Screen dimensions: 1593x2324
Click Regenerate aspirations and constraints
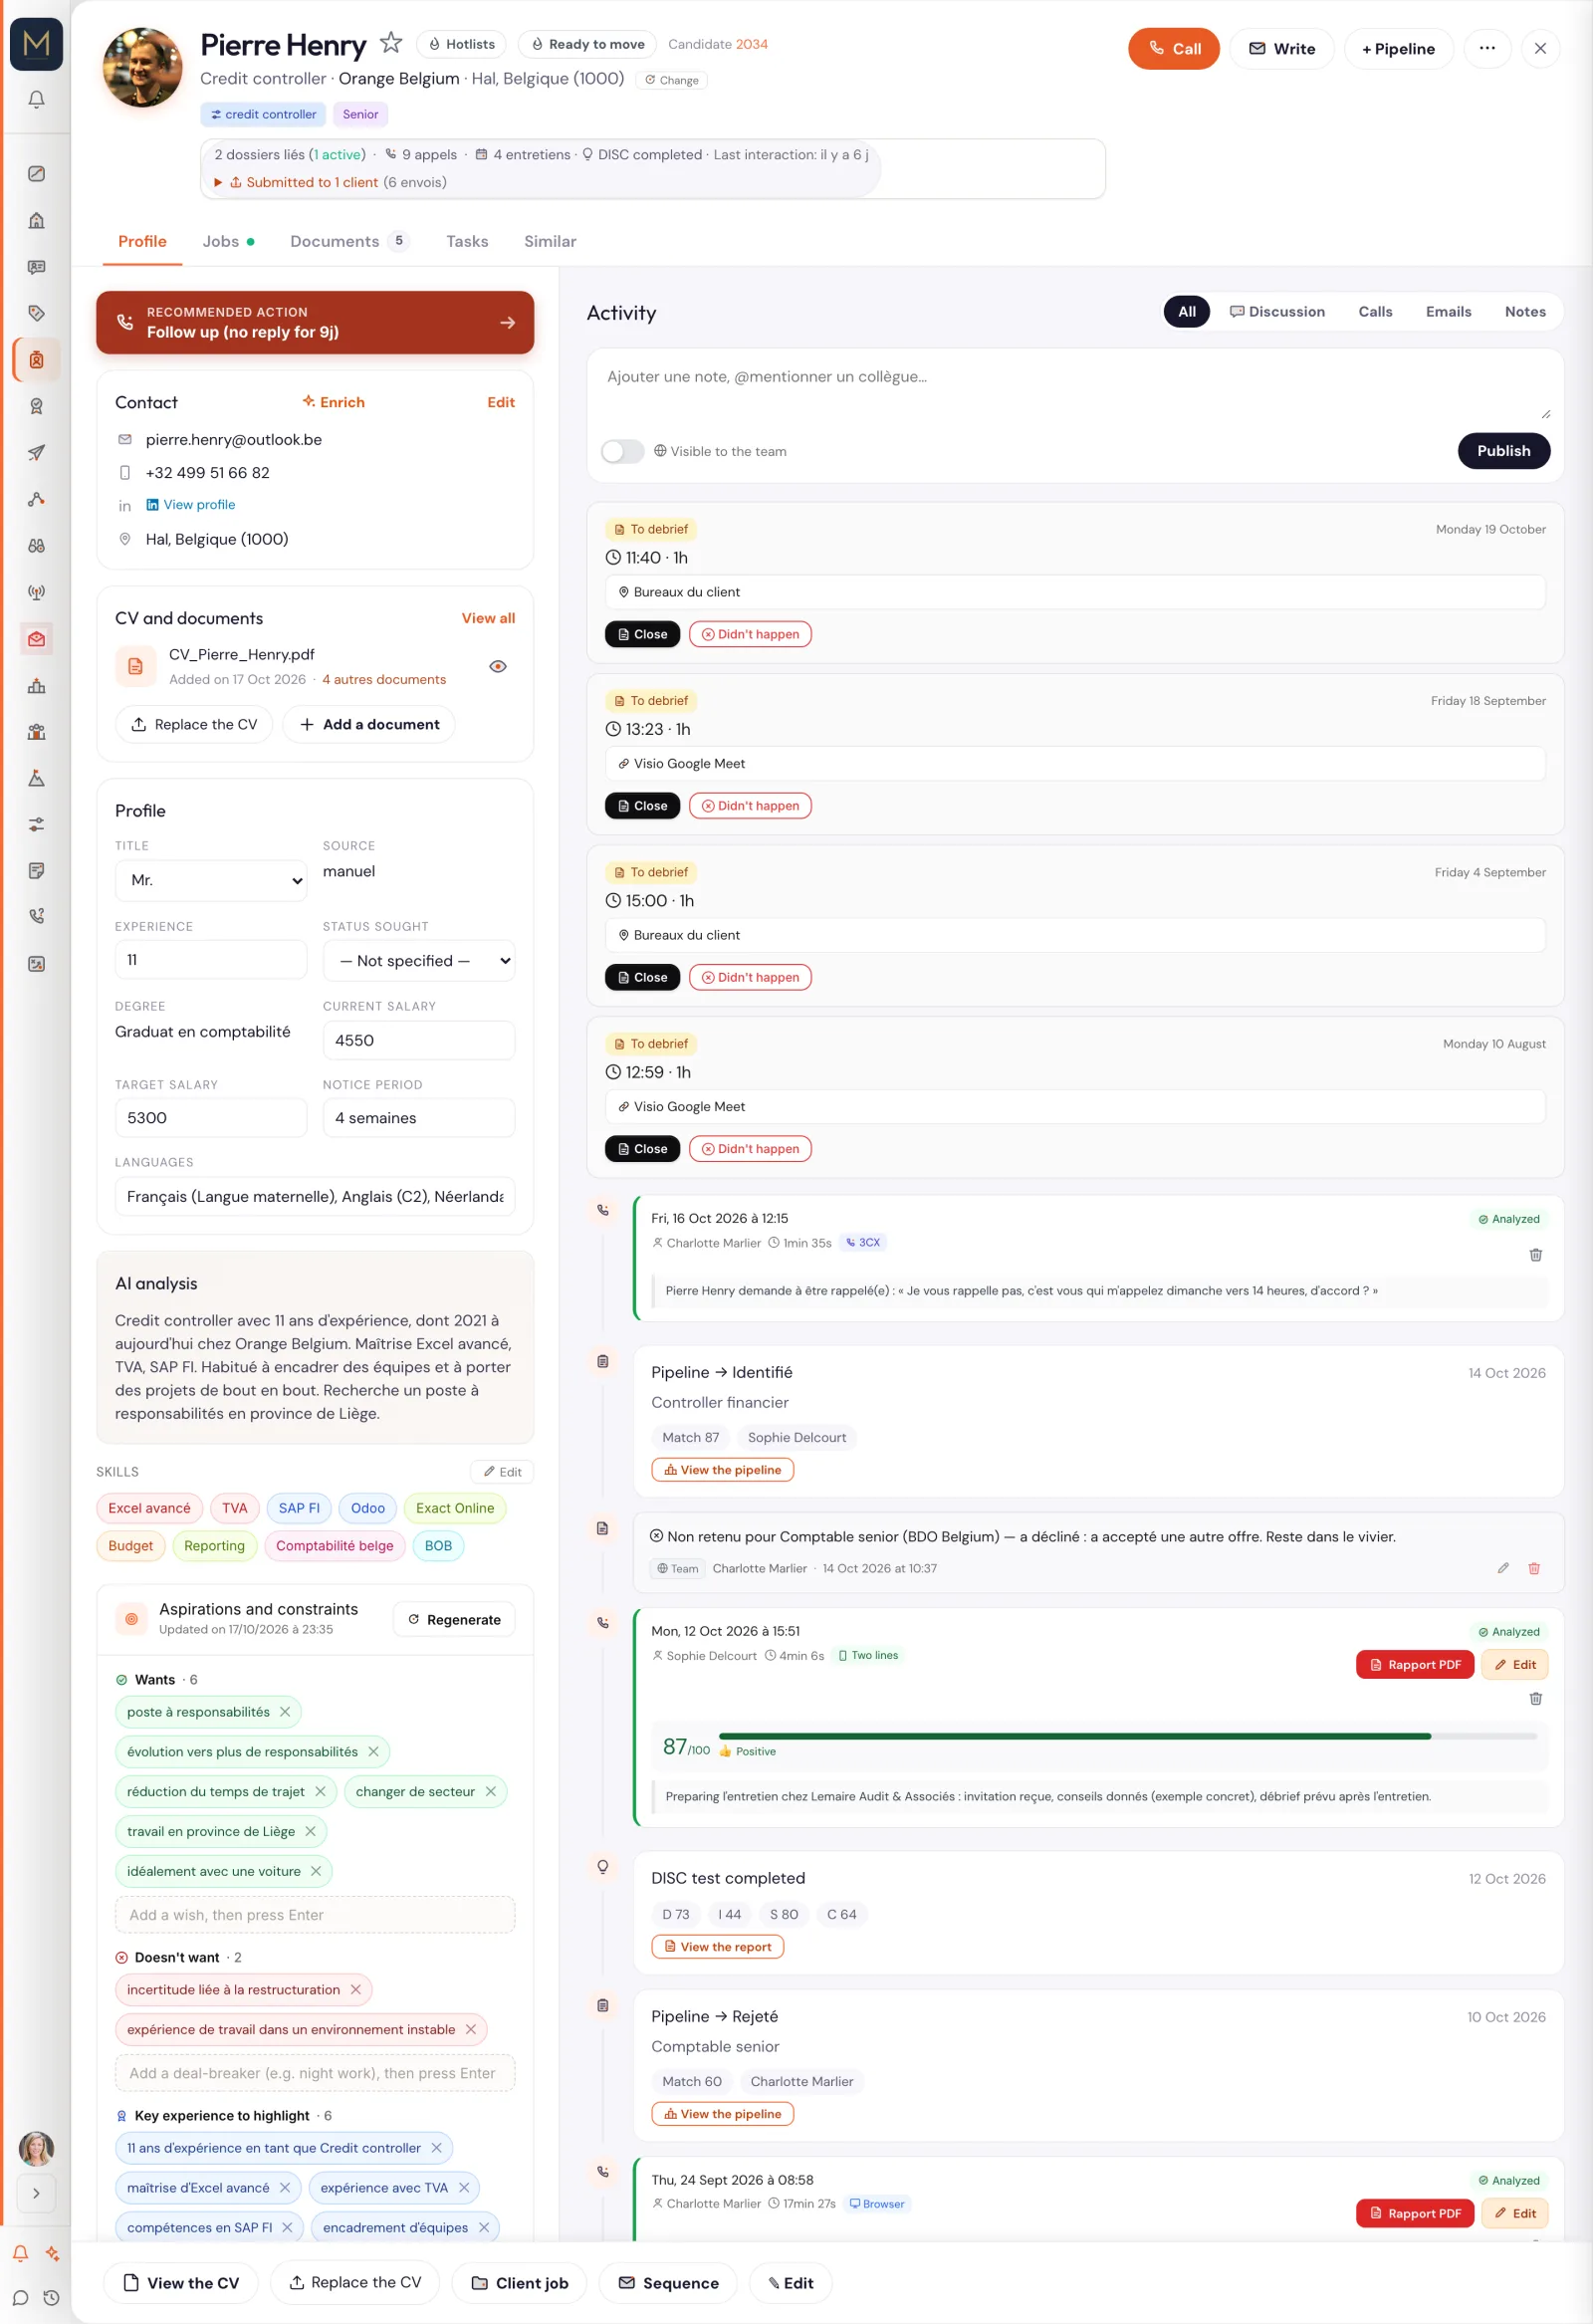pos(455,1619)
